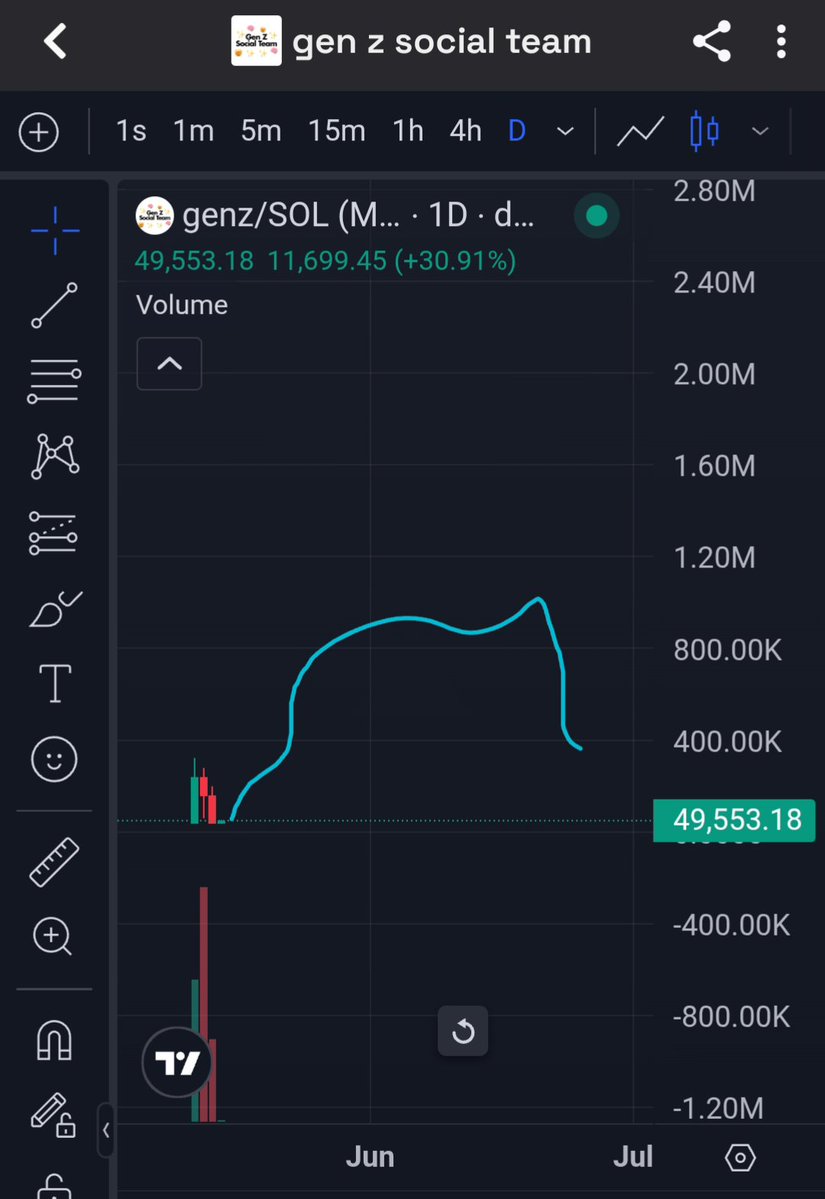
Task: Click the green market status dot
Action: click(x=596, y=216)
